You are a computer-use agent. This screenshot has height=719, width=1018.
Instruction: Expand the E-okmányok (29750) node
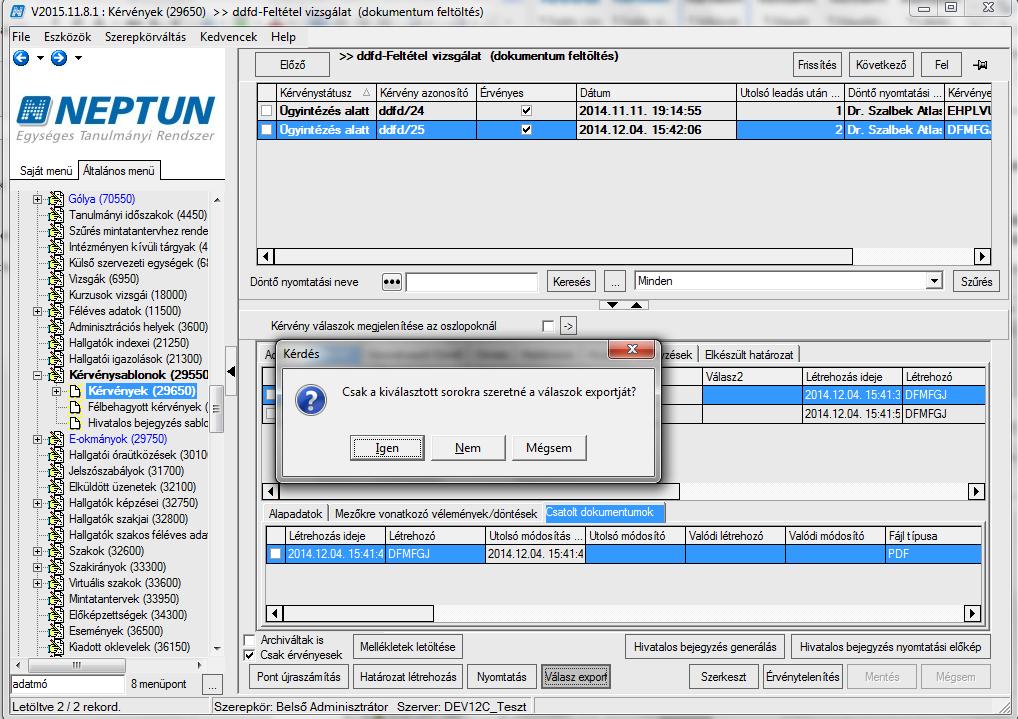38,439
